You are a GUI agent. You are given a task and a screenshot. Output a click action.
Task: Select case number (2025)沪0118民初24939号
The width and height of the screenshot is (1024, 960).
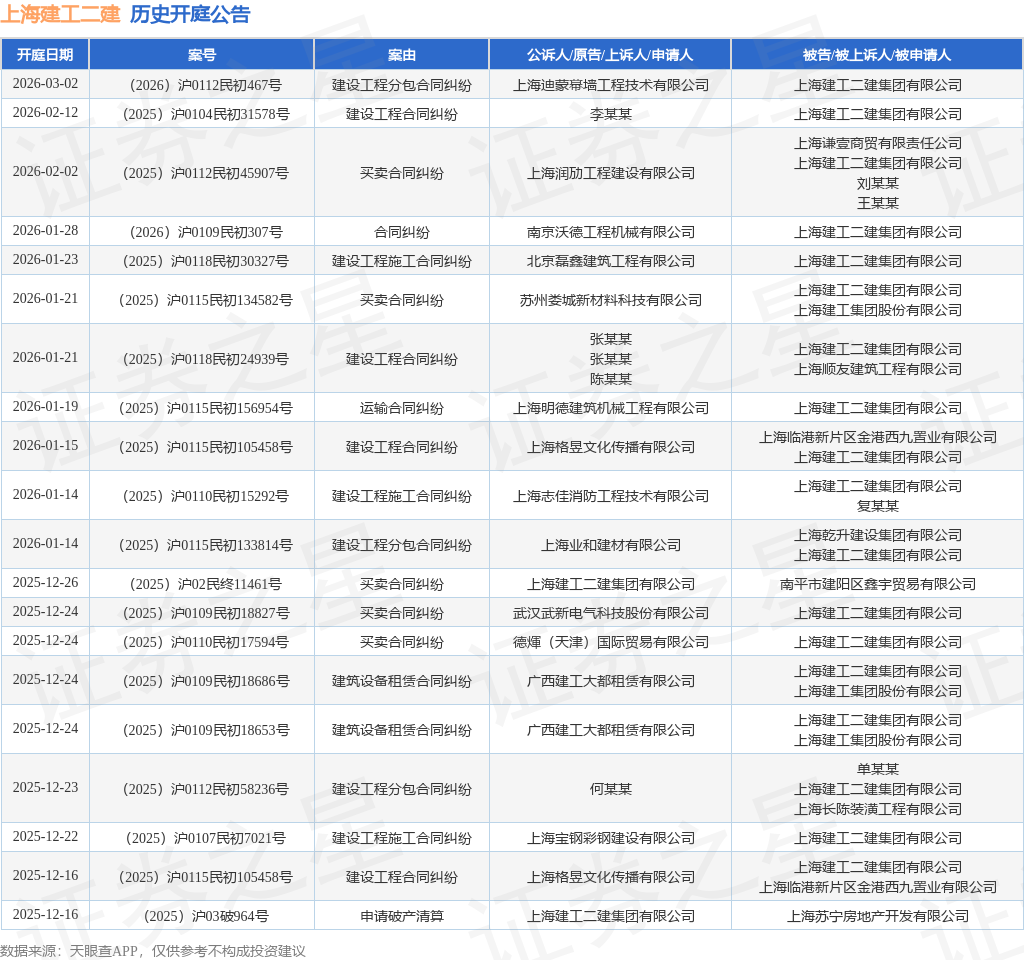pyautogui.click(x=206, y=359)
